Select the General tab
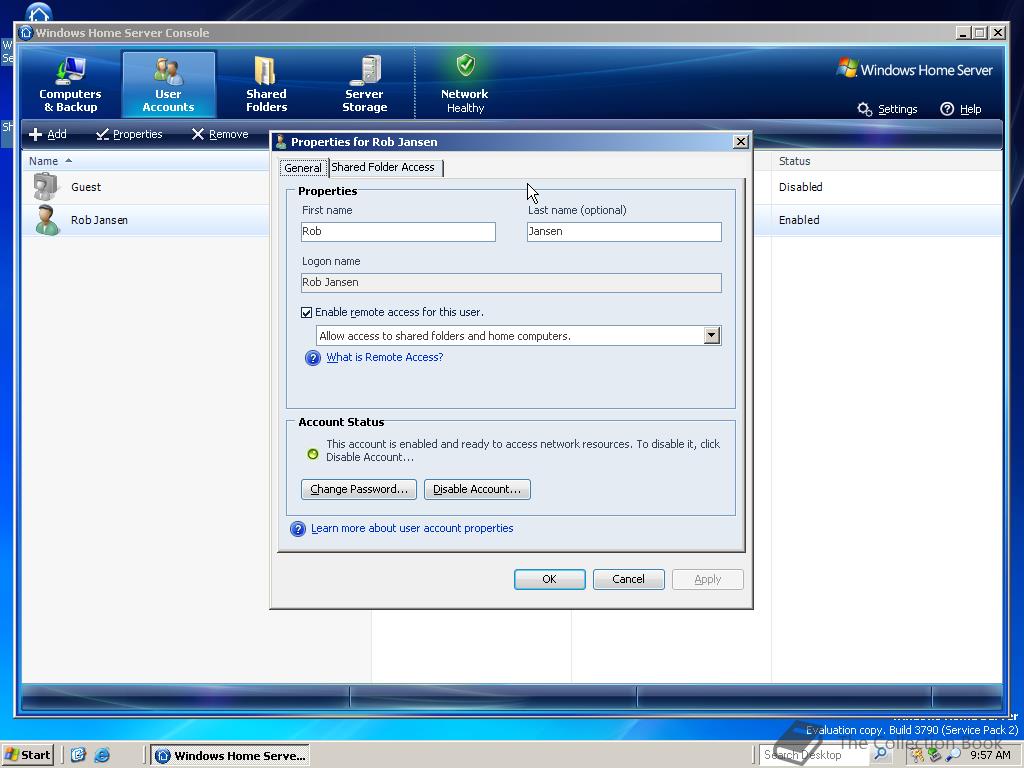The width and height of the screenshot is (1024, 768). (x=302, y=167)
